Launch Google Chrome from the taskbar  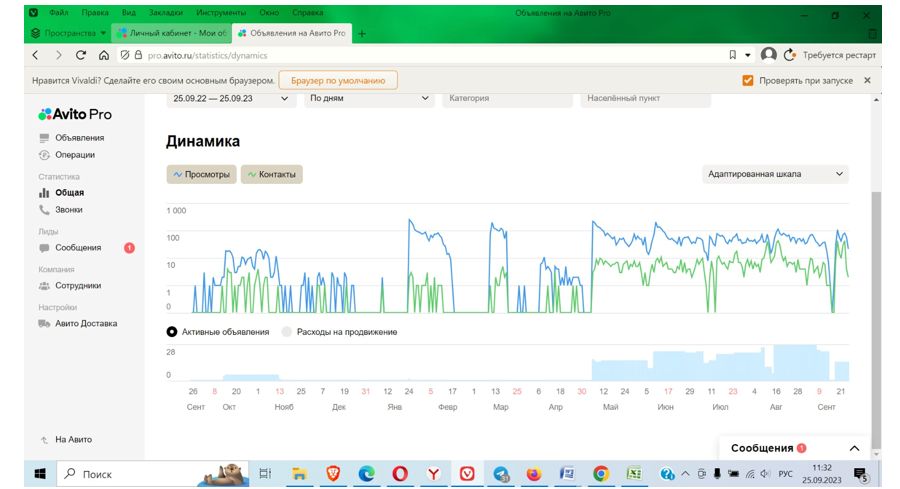[x=601, y=474]
